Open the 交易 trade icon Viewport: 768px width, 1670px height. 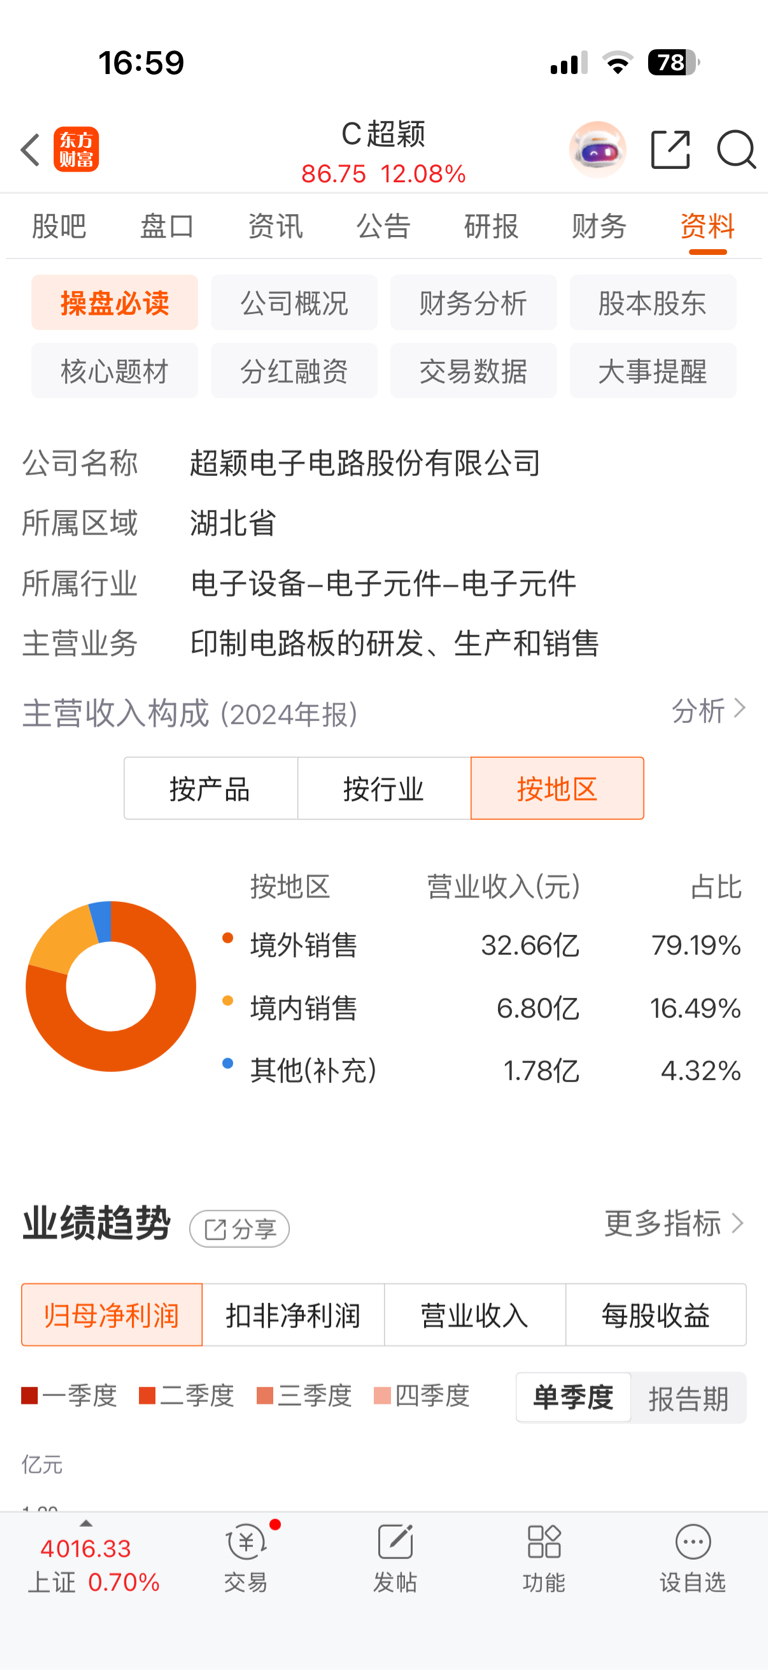[x=246, y=1557]
